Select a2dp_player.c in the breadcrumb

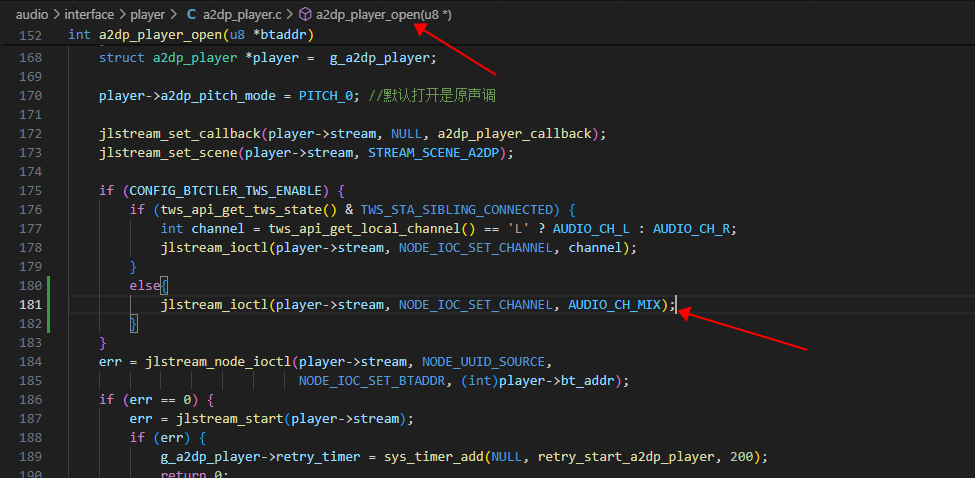point(242,14)
